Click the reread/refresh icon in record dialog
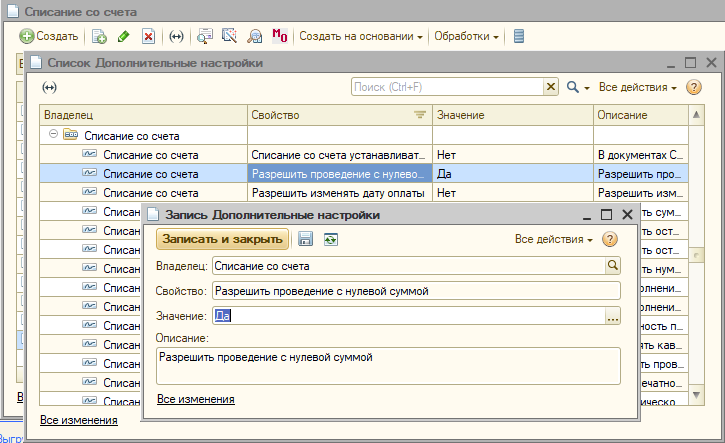Screen dimensions: 725x443 tap(330, 239)
